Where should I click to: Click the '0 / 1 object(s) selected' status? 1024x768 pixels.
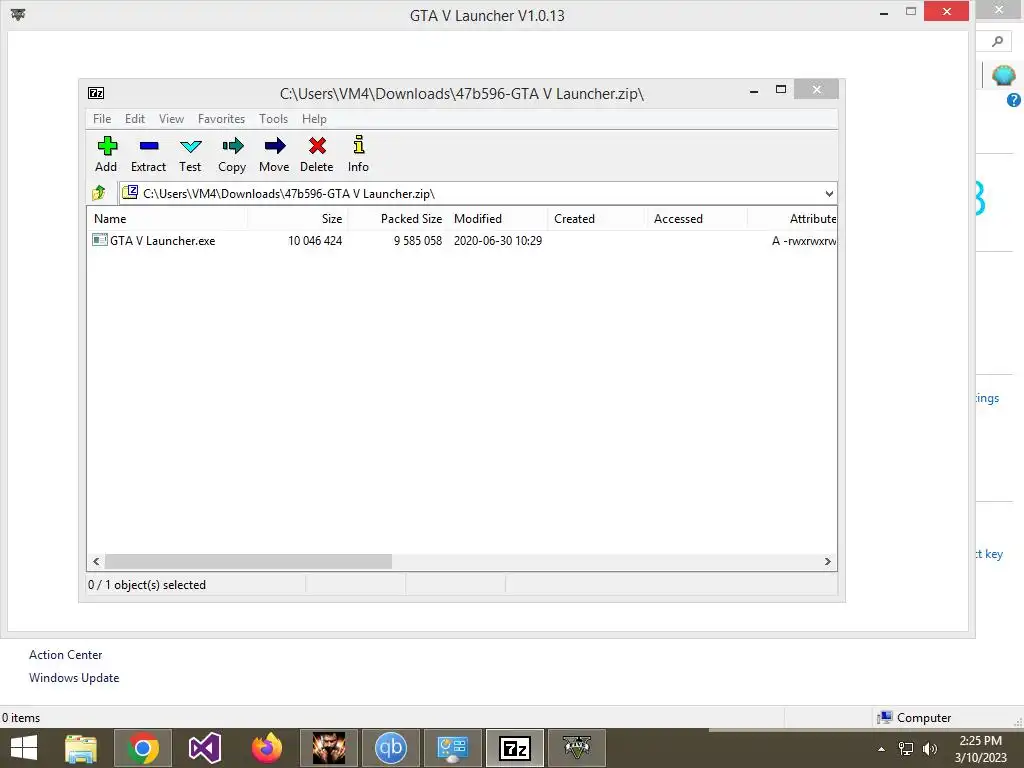click(147, 585)
